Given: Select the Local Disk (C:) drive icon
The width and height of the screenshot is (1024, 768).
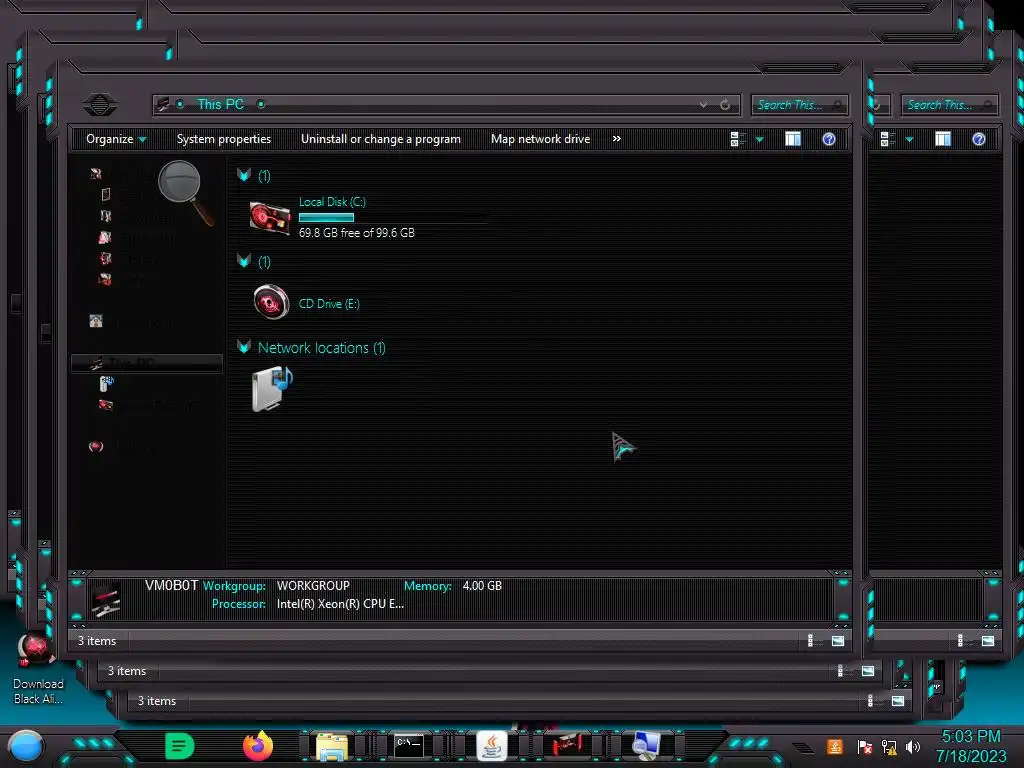Looking at the screenshot, I should click(270, 217).
